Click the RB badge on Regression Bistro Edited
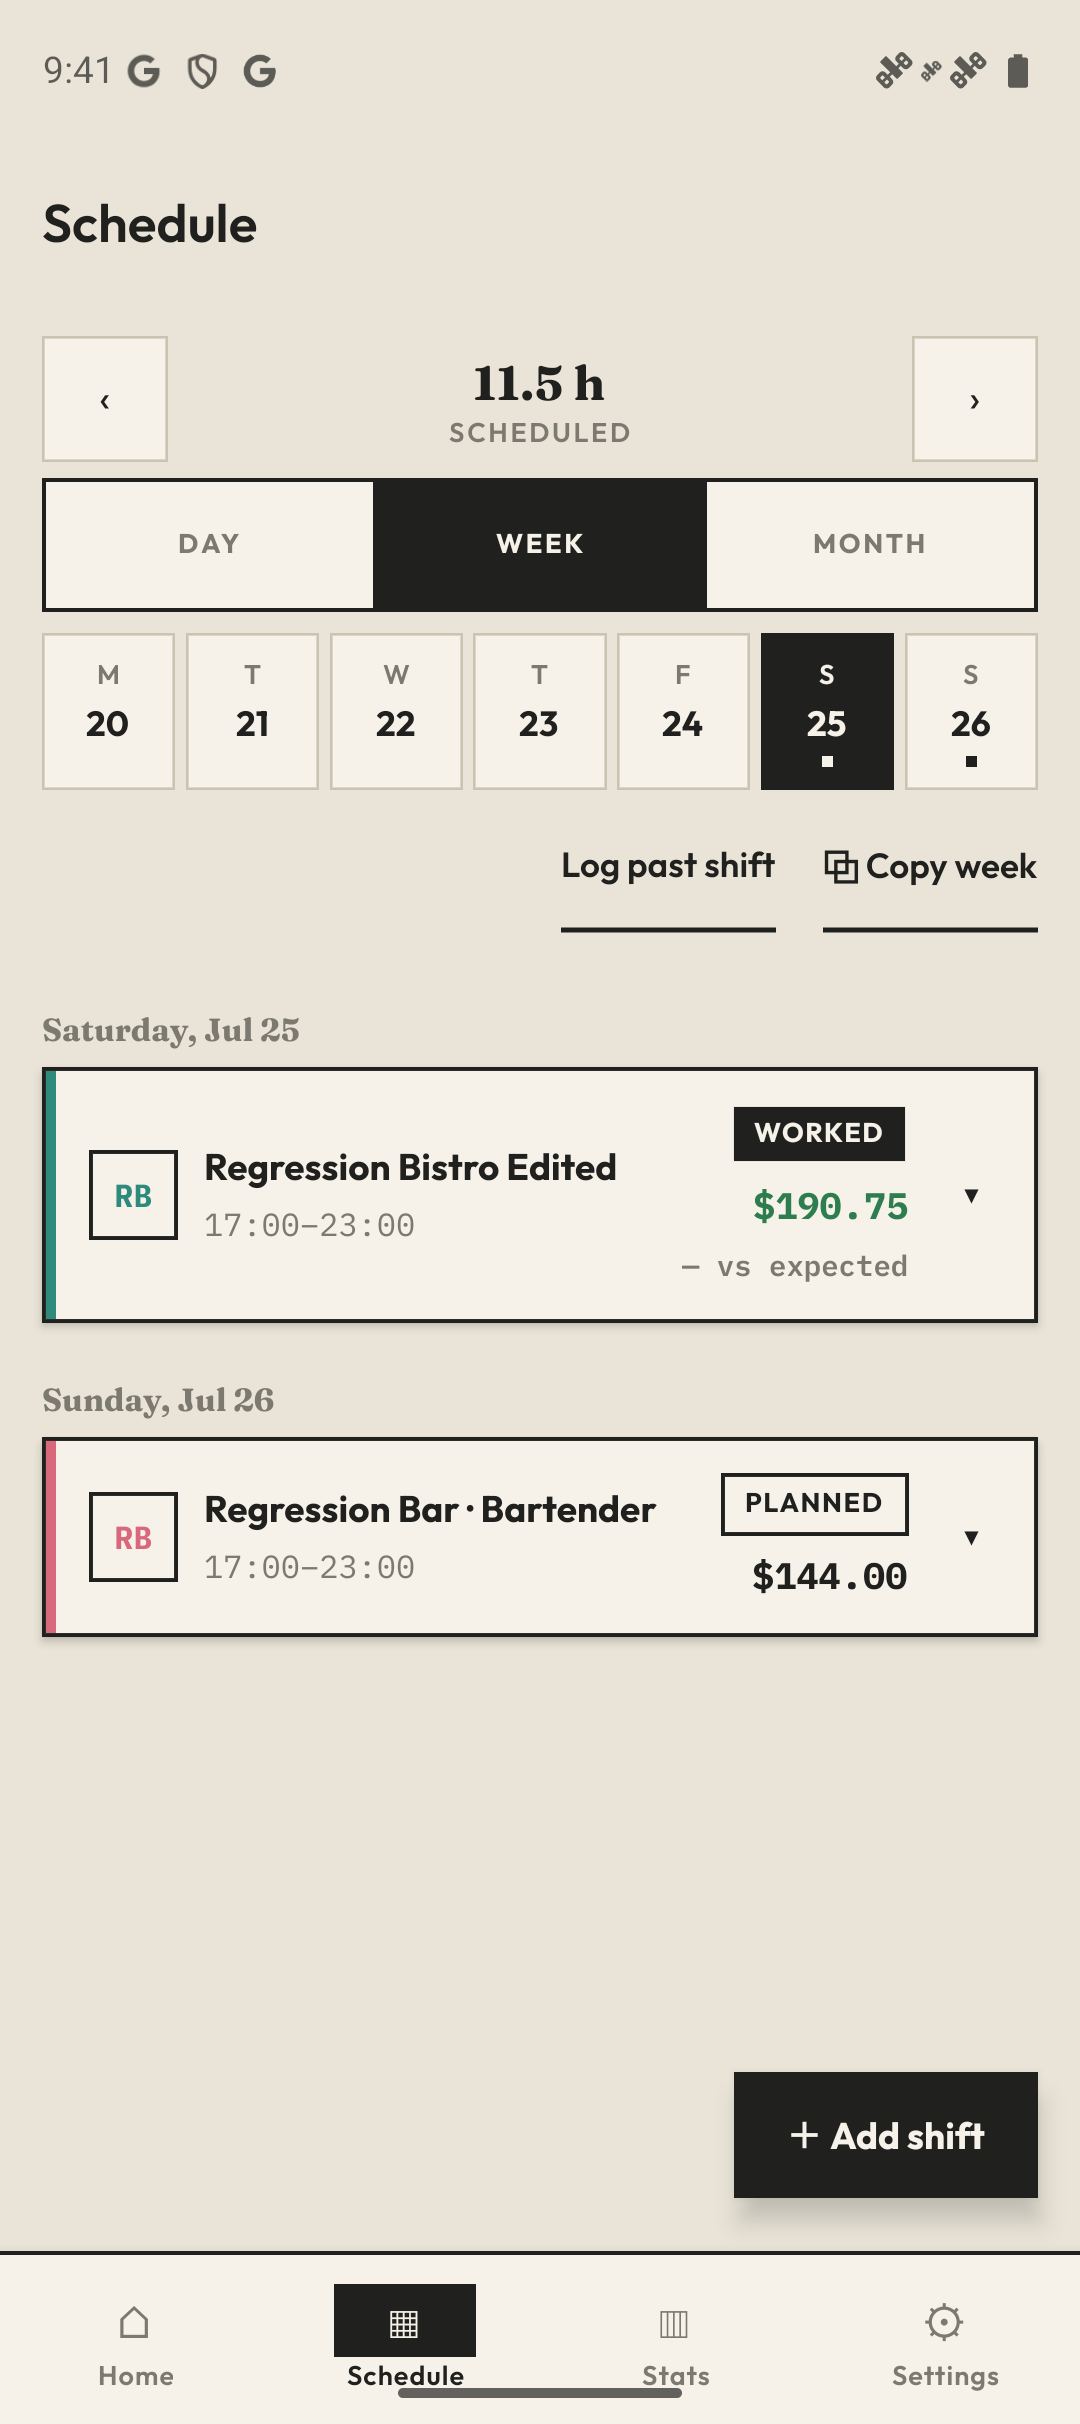This screenshot has width=1080, height=2424. (x=134, y=1195)
